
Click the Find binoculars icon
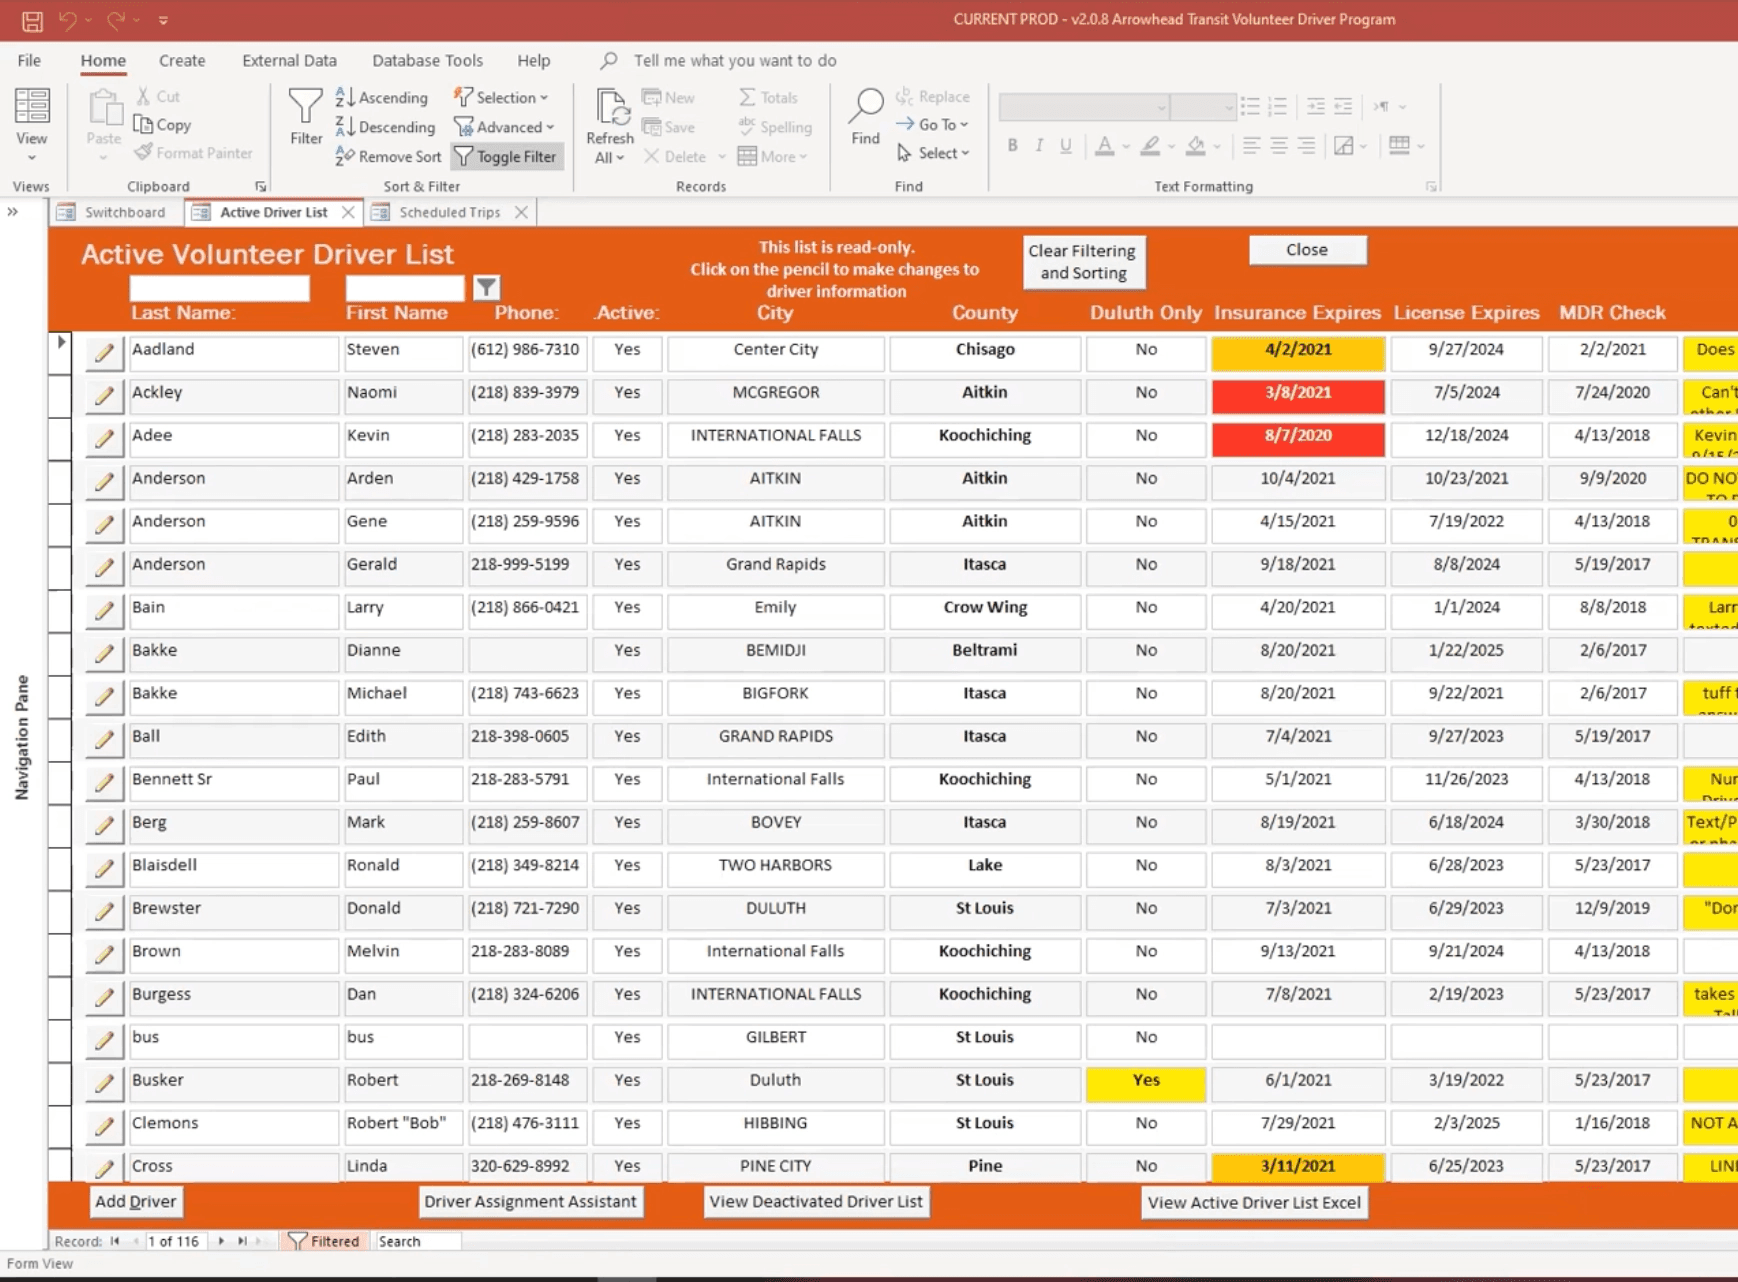coord(866,107)
